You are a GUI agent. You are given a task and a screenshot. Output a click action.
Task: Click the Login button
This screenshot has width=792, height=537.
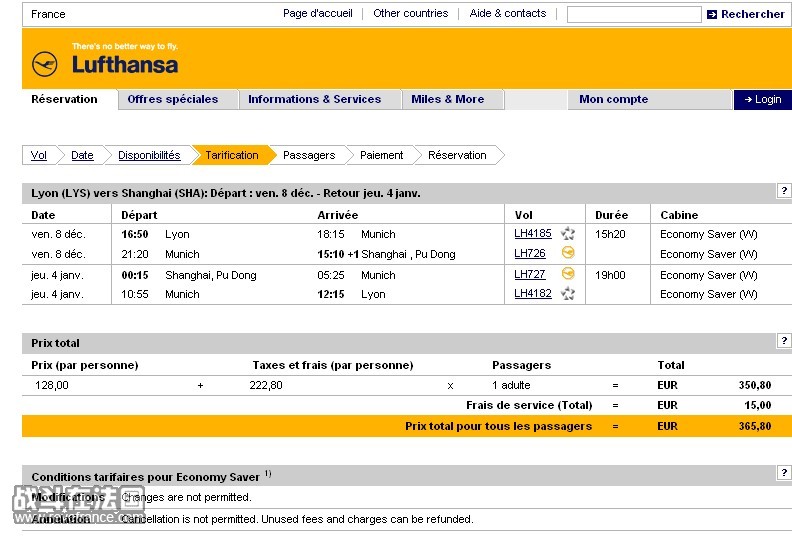(x=763, y=100)
